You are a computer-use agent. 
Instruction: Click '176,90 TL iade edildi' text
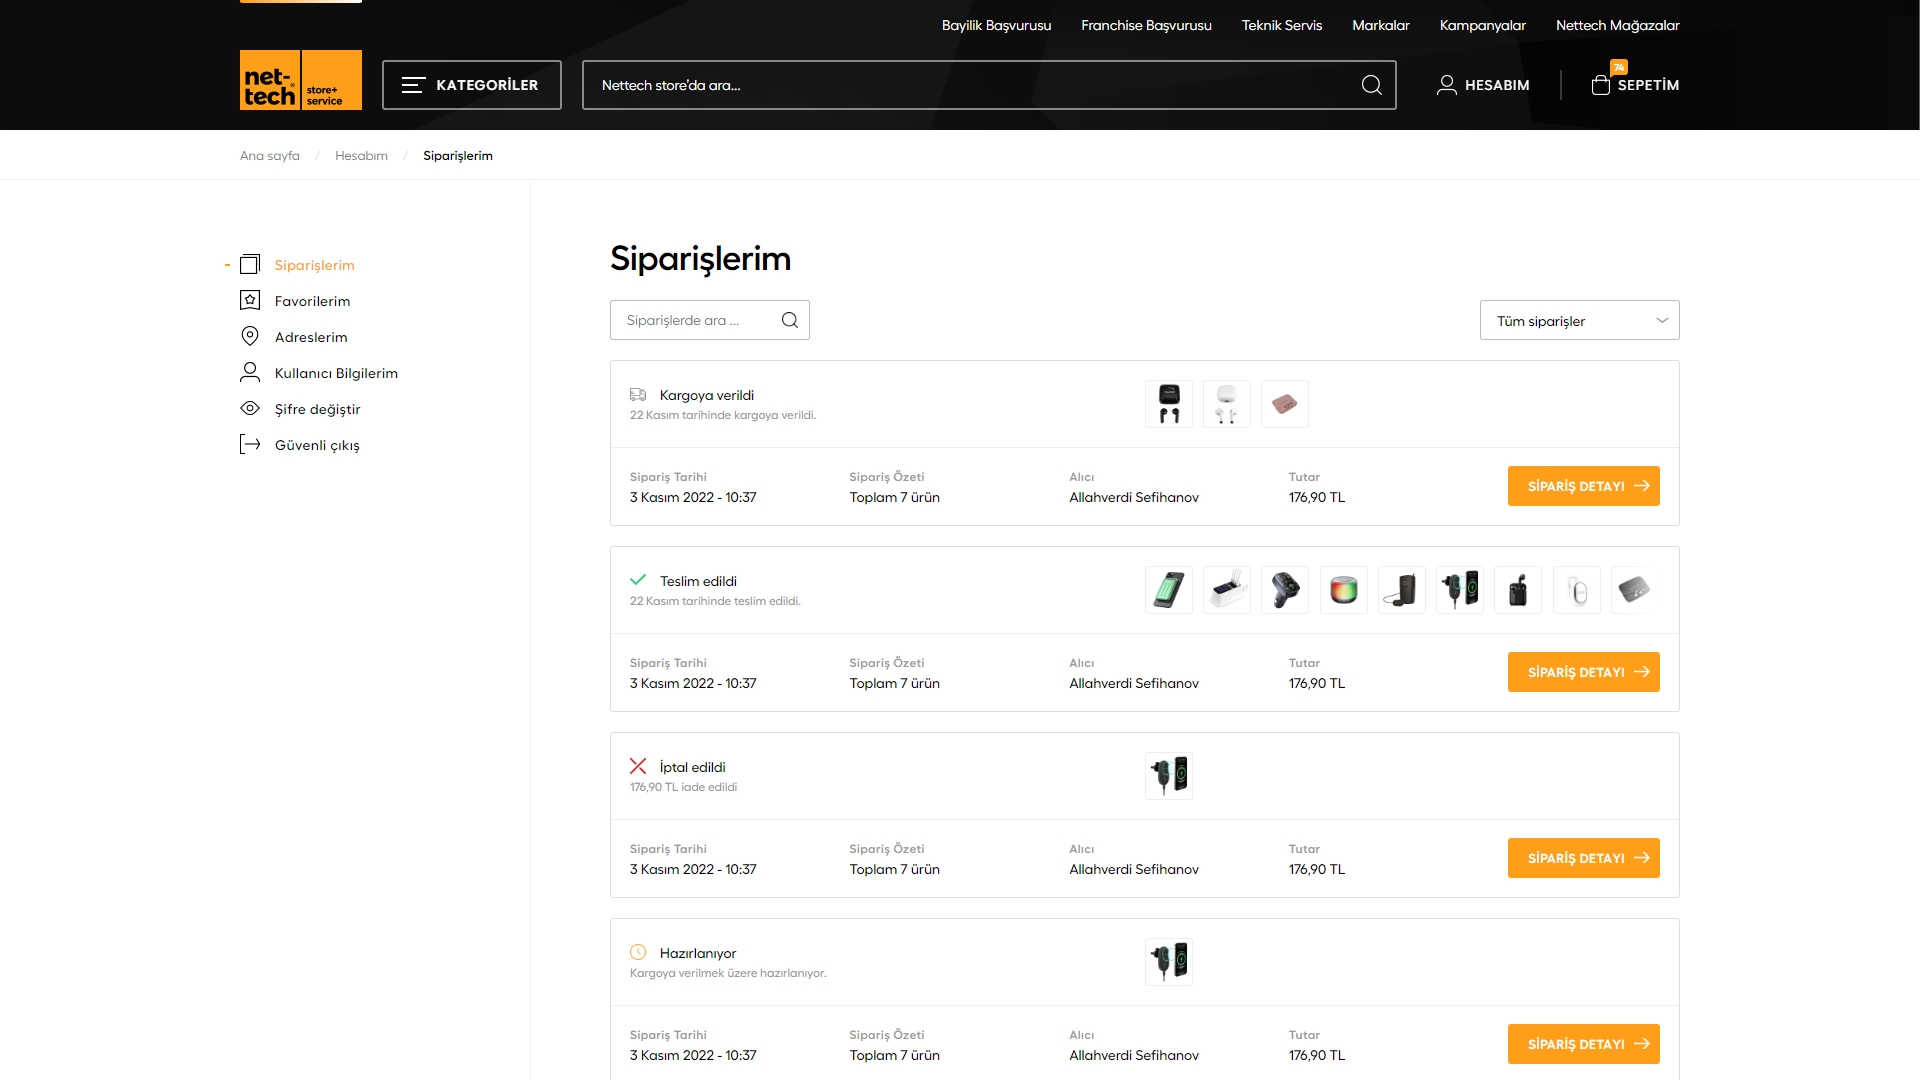pyautogui.click(x=683, y=787)
